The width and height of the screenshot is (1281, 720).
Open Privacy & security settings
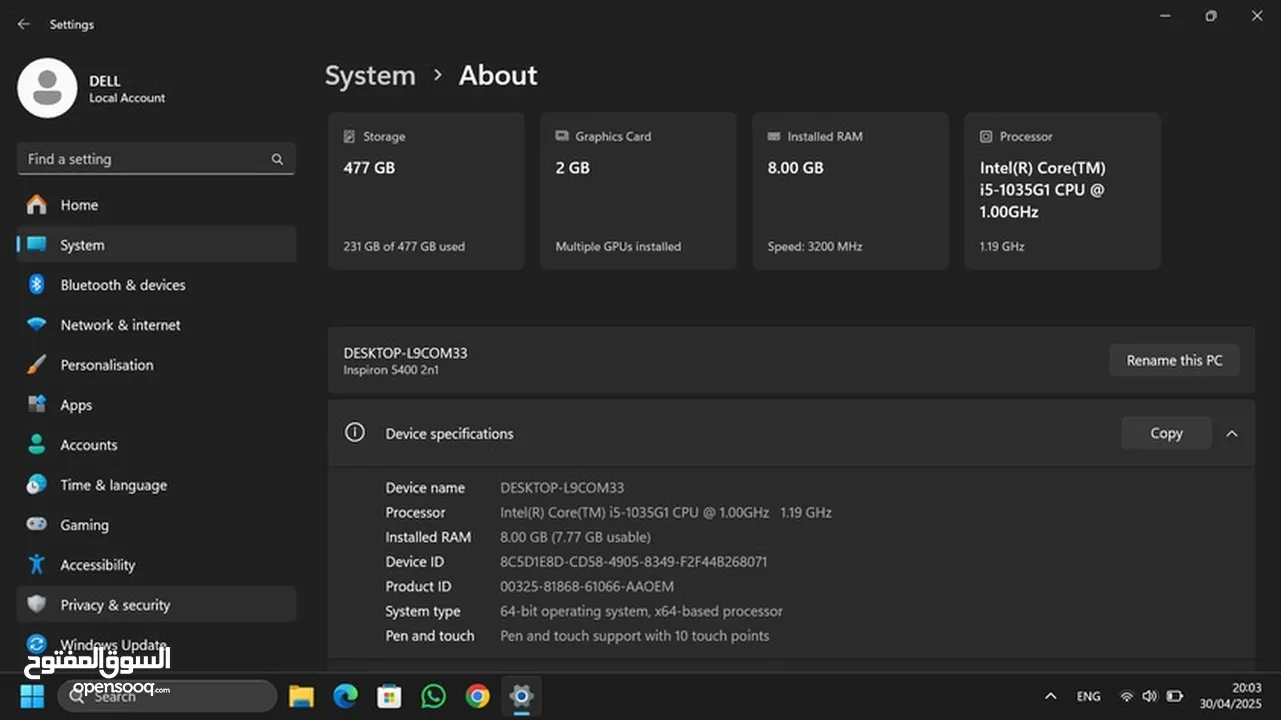point(156,605)
